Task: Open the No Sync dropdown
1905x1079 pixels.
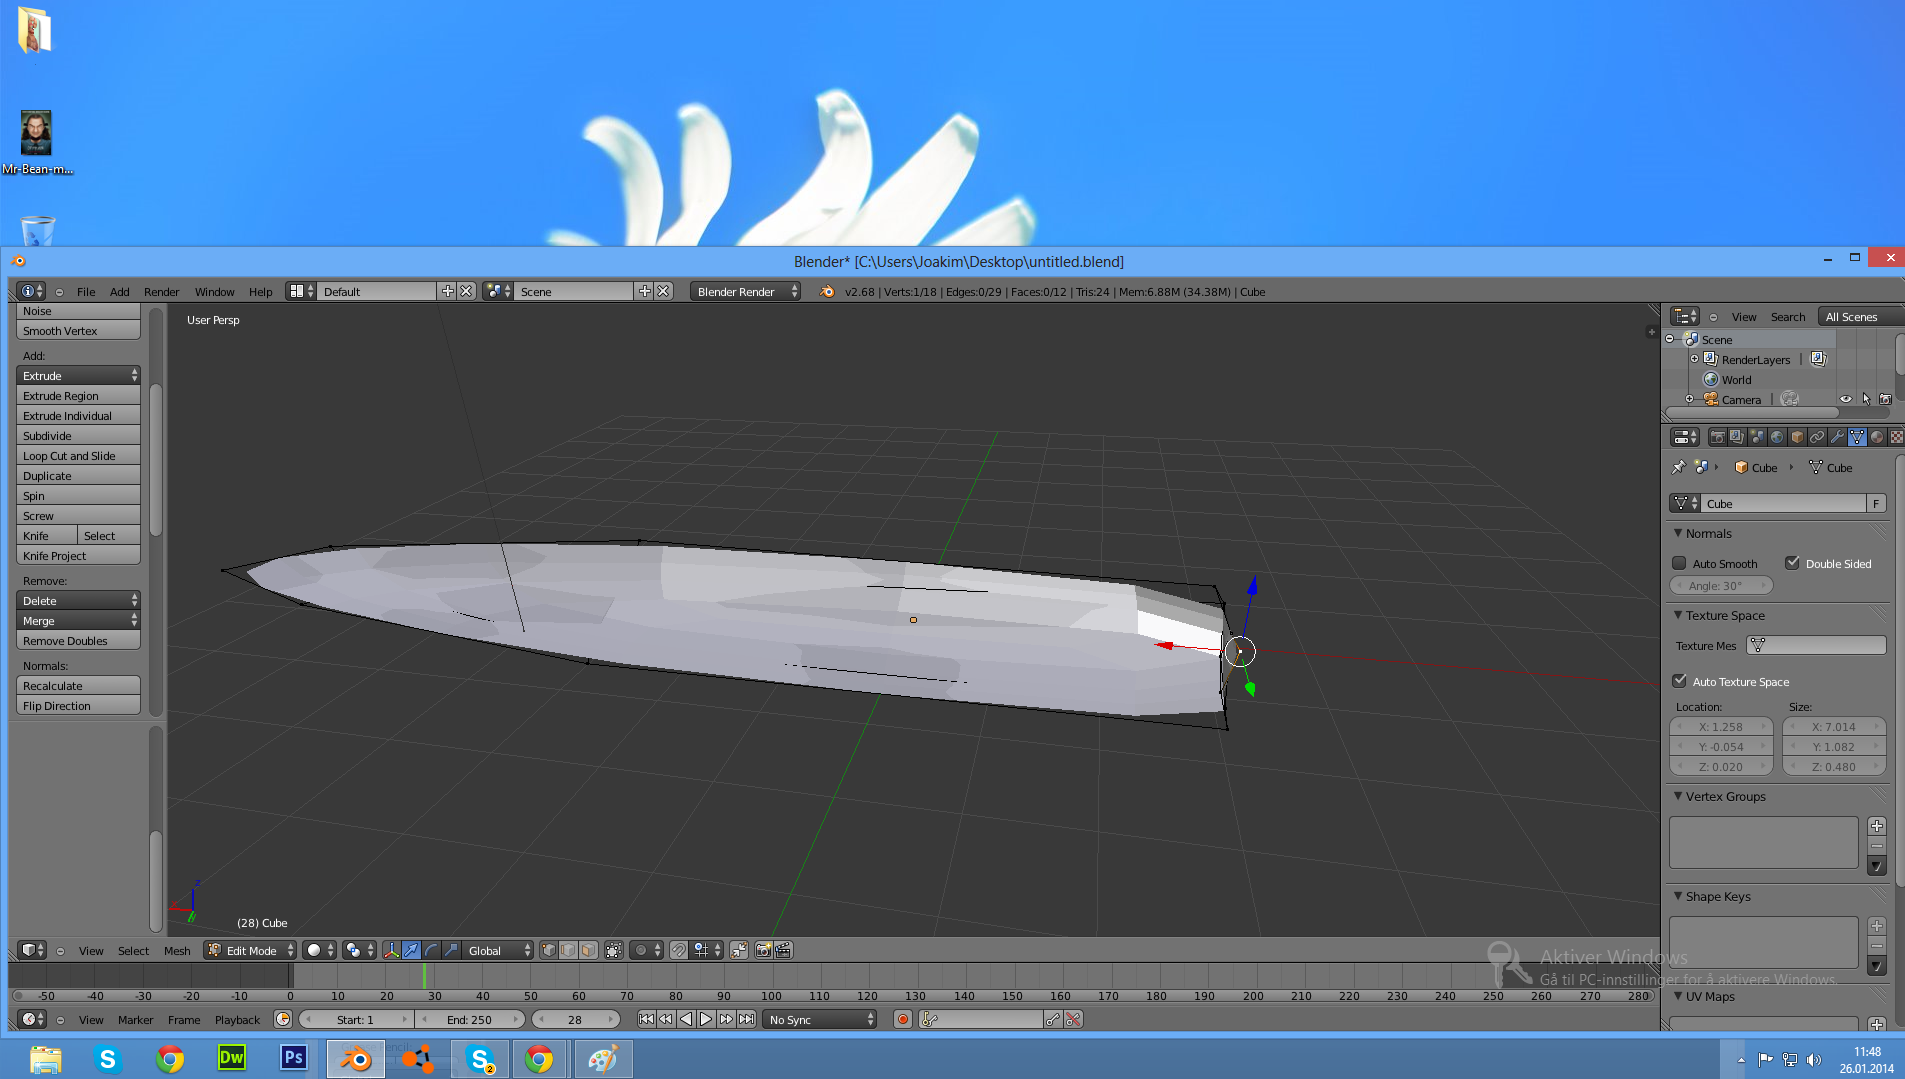Action: [820, 1019]
